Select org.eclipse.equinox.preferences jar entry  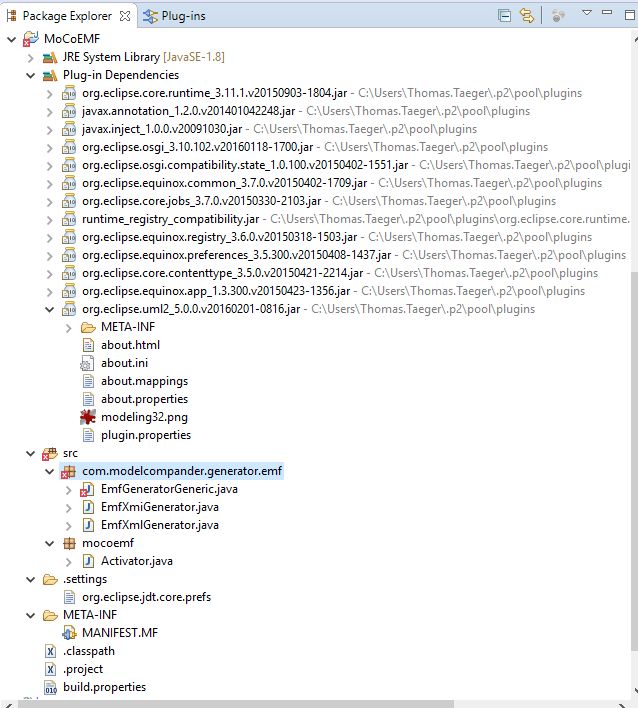tap(237, 256)
